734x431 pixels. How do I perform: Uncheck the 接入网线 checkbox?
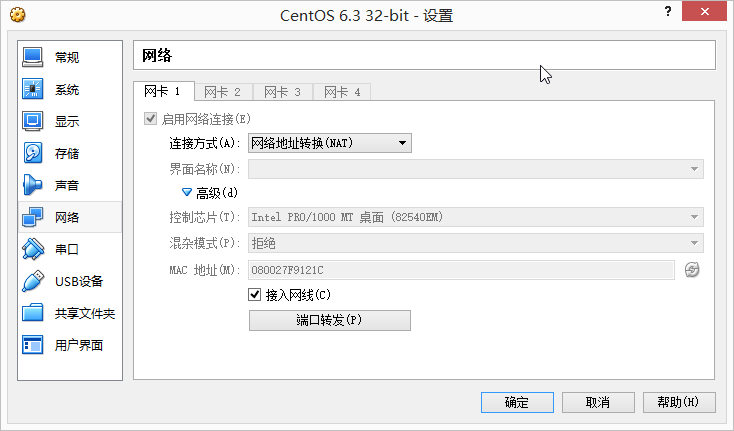[254, 295]
